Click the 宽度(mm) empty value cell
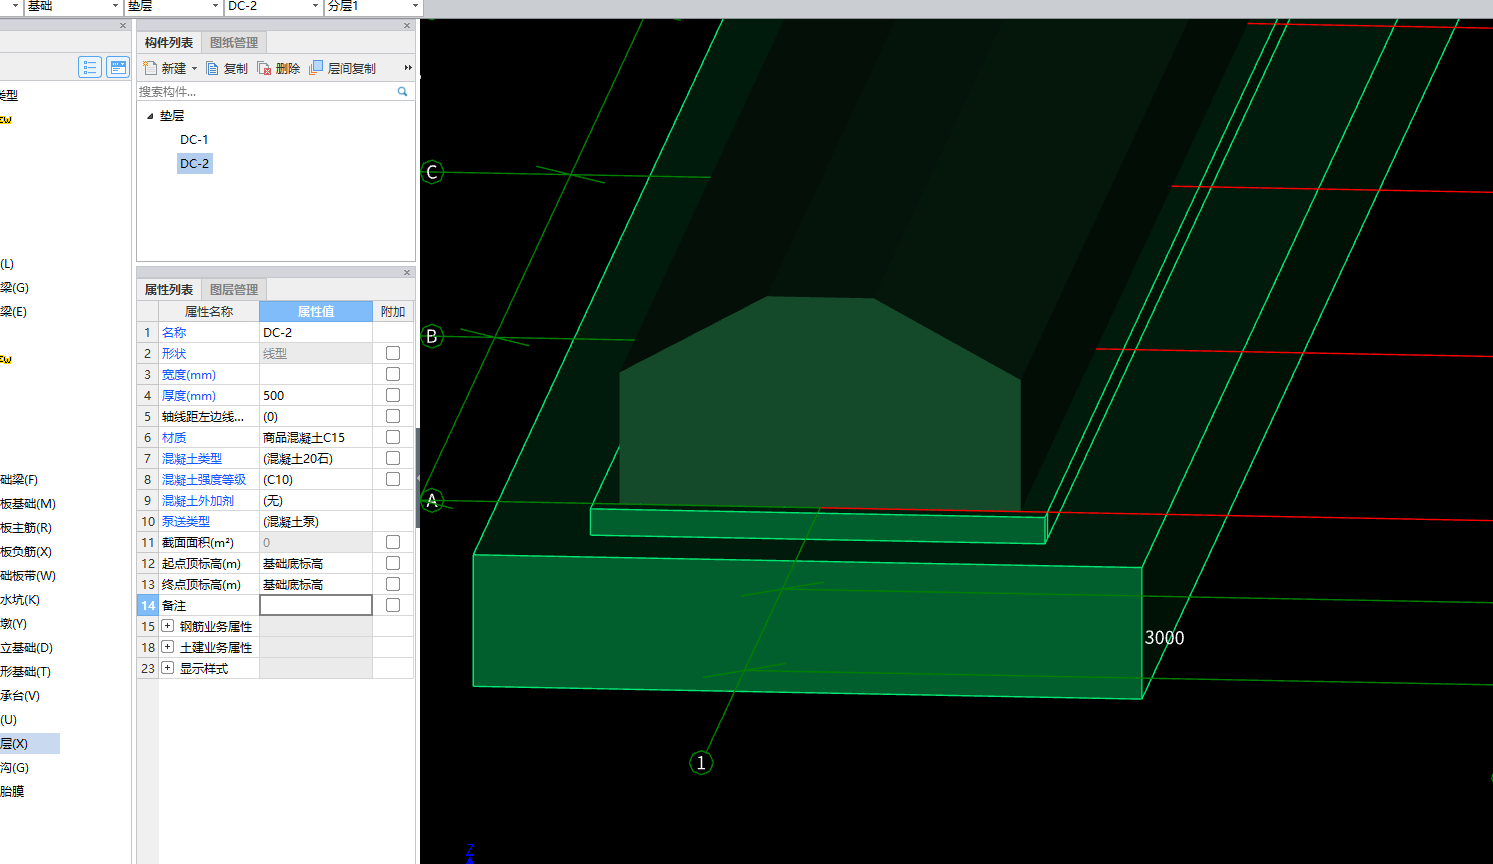The image size is (1493, 864). pos(316,374)
